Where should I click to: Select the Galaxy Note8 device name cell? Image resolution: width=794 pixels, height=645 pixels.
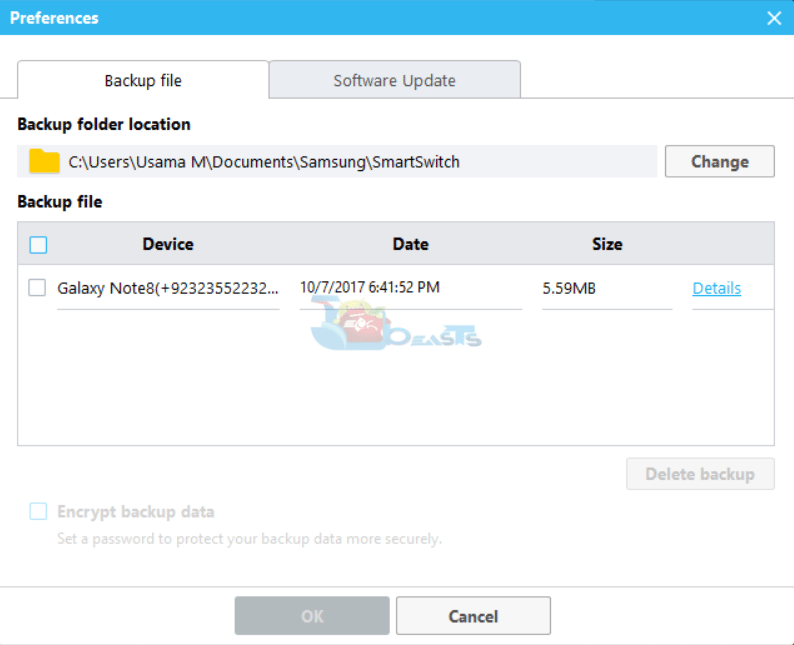pyautogui.click(x=168, y=288)
